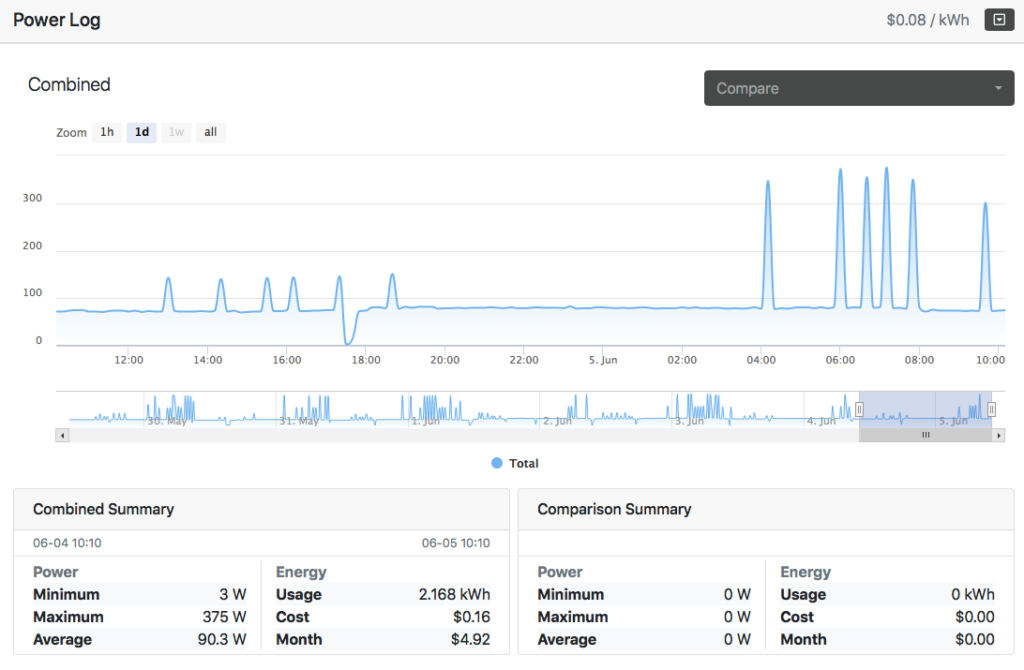Viewport: 1024px width, 670px height.
Task: Click the navigator left scroll arrow
Action: click(63, 436)
